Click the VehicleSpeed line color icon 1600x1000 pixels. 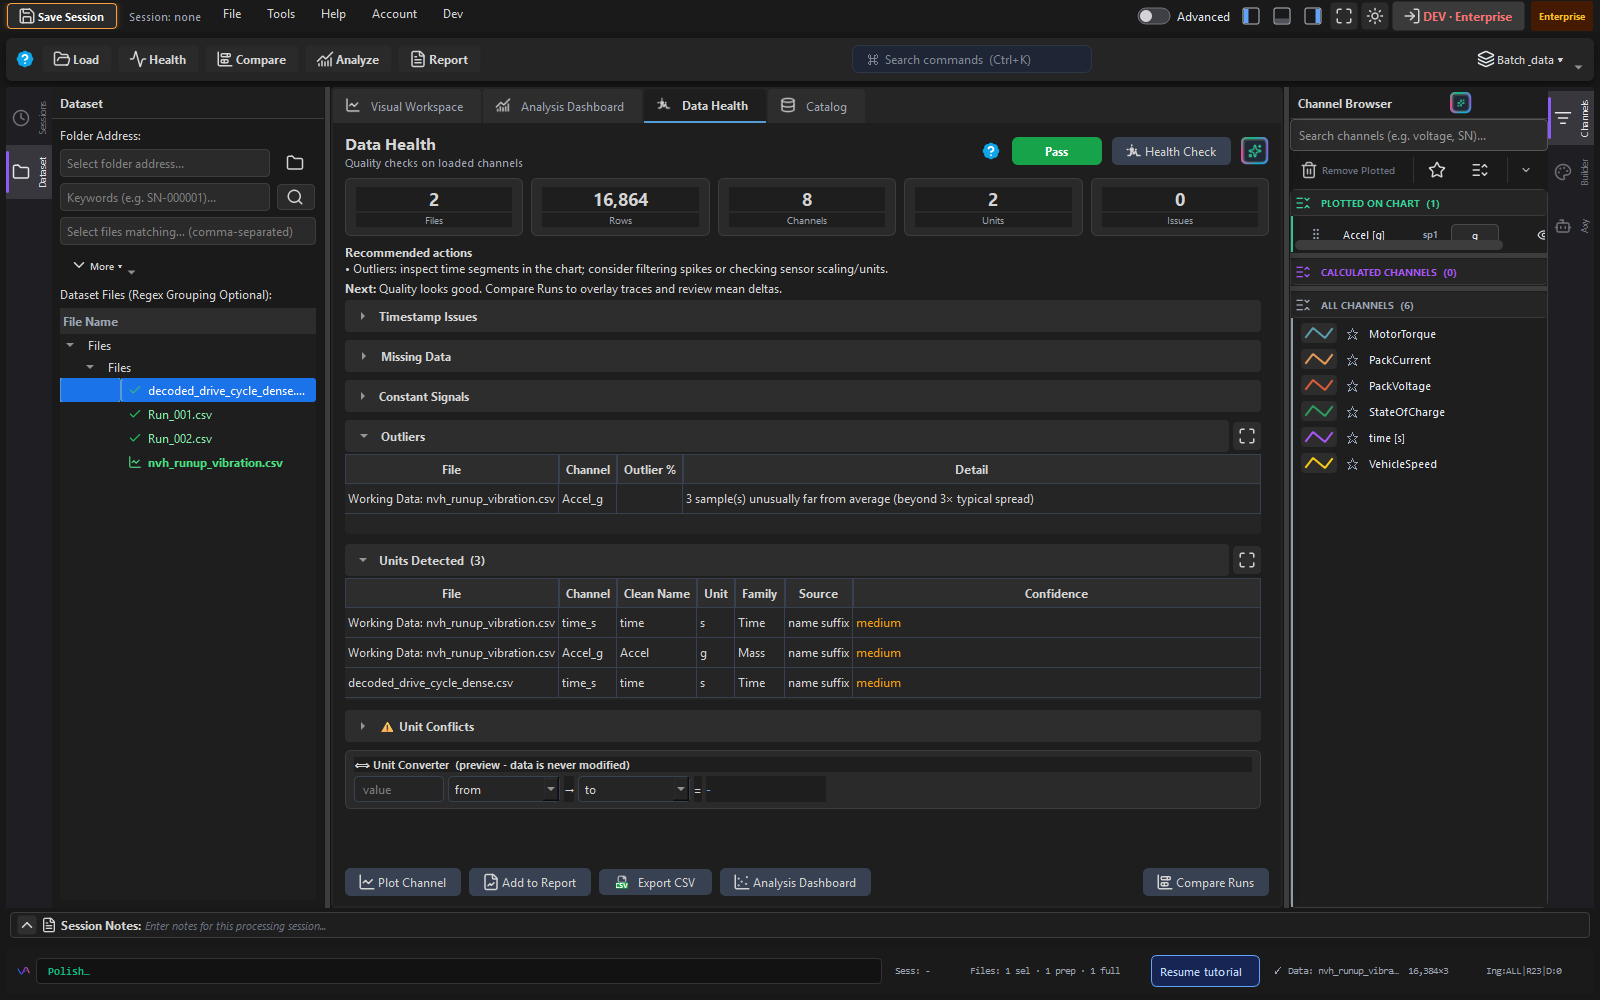[1319, 464]
